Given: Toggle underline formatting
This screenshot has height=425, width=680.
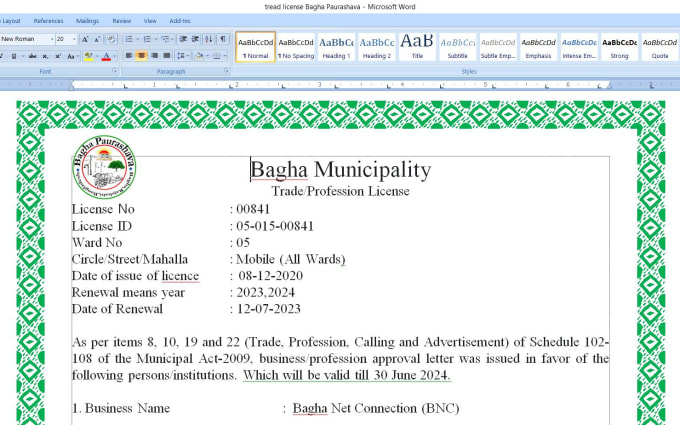Looking at the screenshot, I should coord(14,56).
